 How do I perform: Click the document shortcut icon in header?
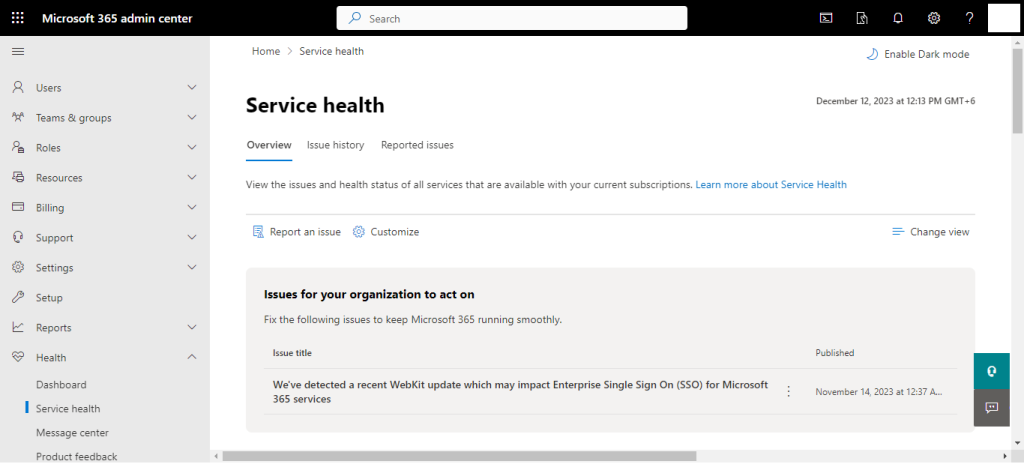click(x=862, y=18)
